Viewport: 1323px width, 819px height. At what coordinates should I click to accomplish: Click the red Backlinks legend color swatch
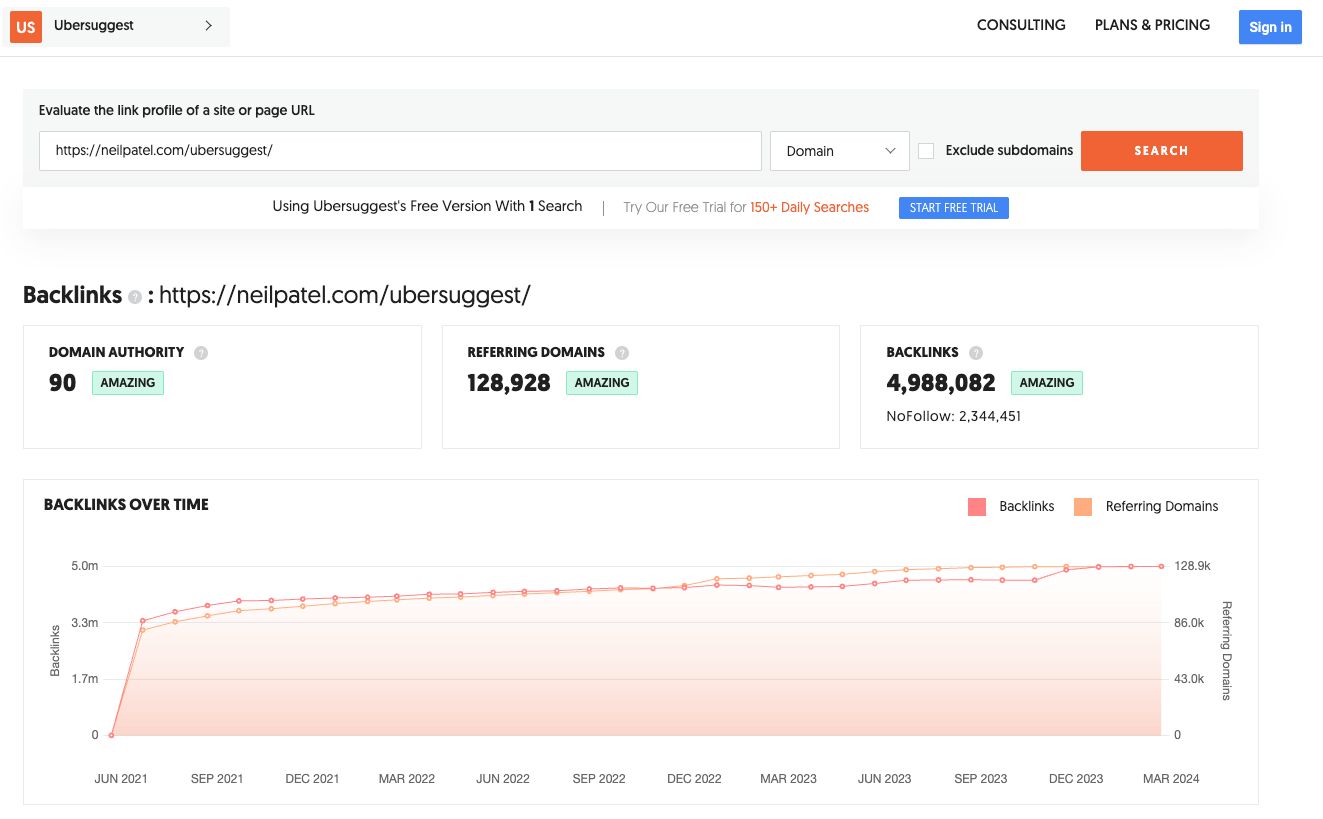(x=975, y=506)
